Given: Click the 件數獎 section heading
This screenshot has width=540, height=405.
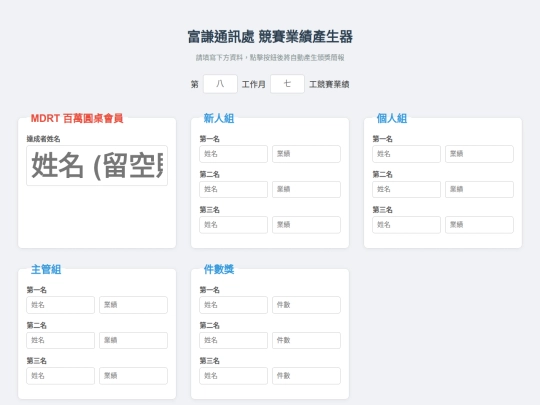Looking at the screenshot, I should [219, 269].
